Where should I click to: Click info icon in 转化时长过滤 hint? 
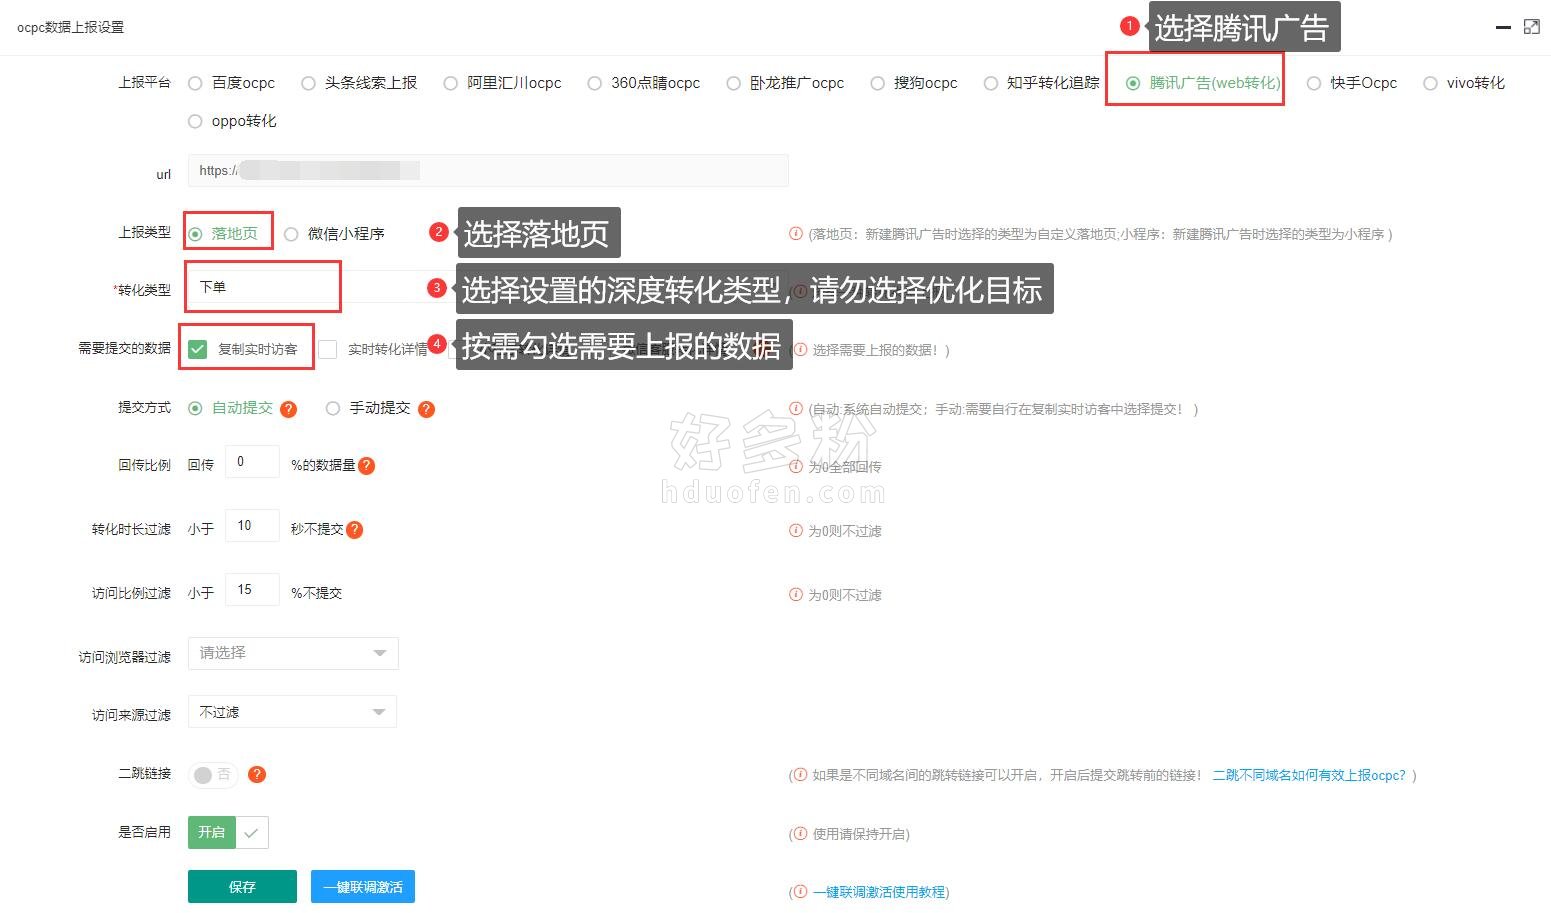pyautogui.click(x=796, y=531)
